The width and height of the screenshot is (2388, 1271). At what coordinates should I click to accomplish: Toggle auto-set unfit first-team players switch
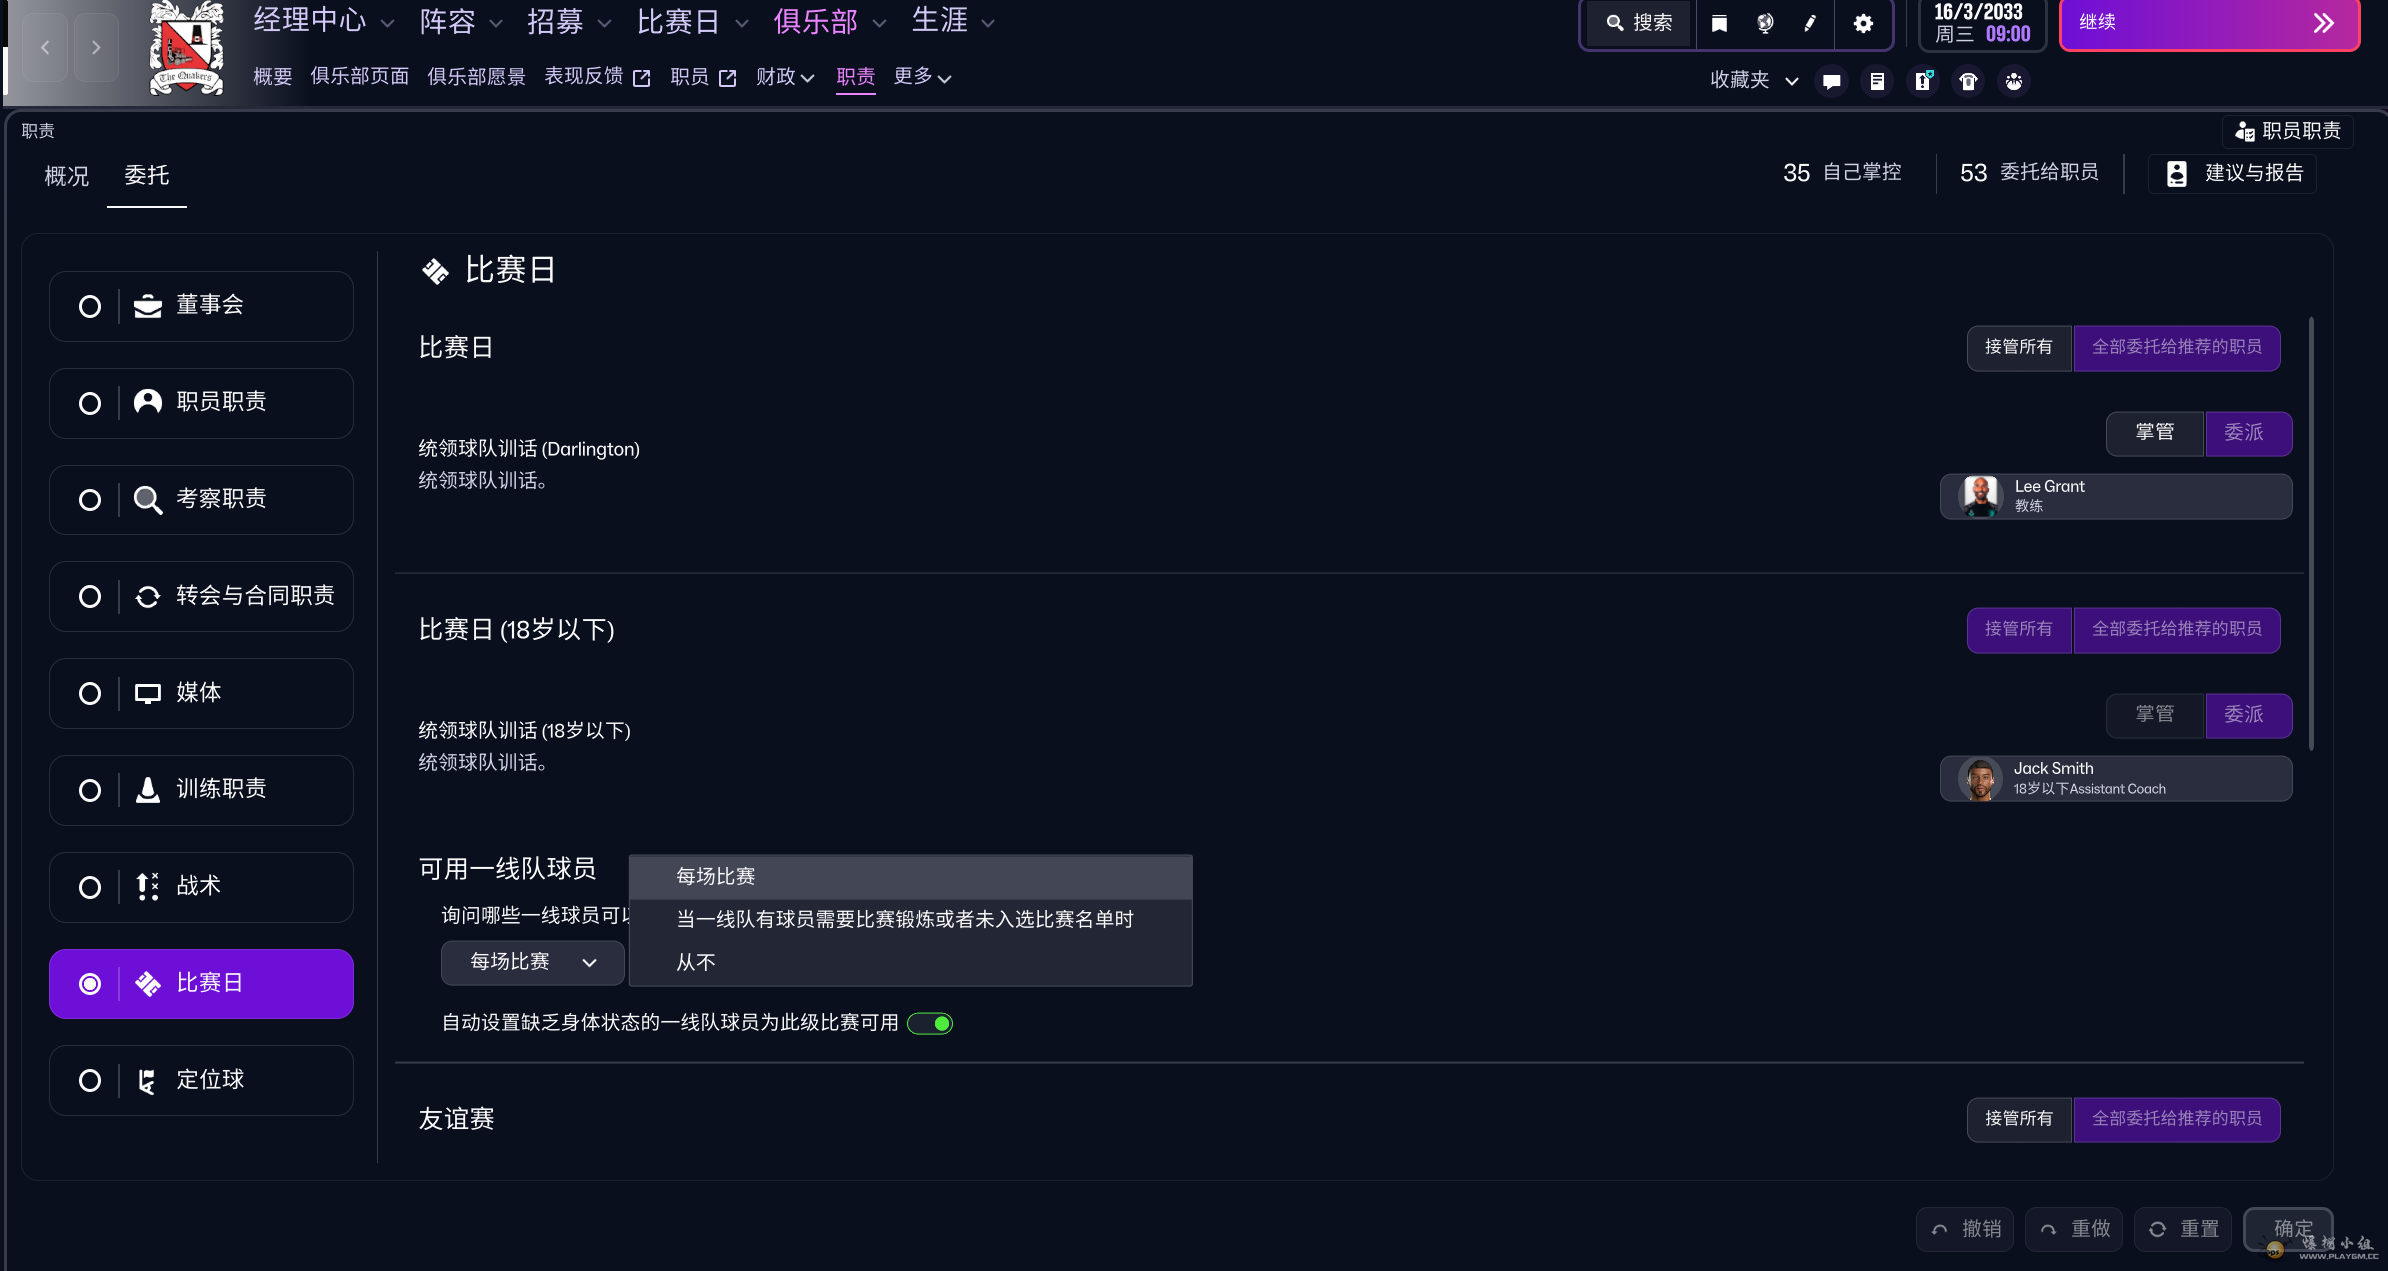tap(930, 1023)
